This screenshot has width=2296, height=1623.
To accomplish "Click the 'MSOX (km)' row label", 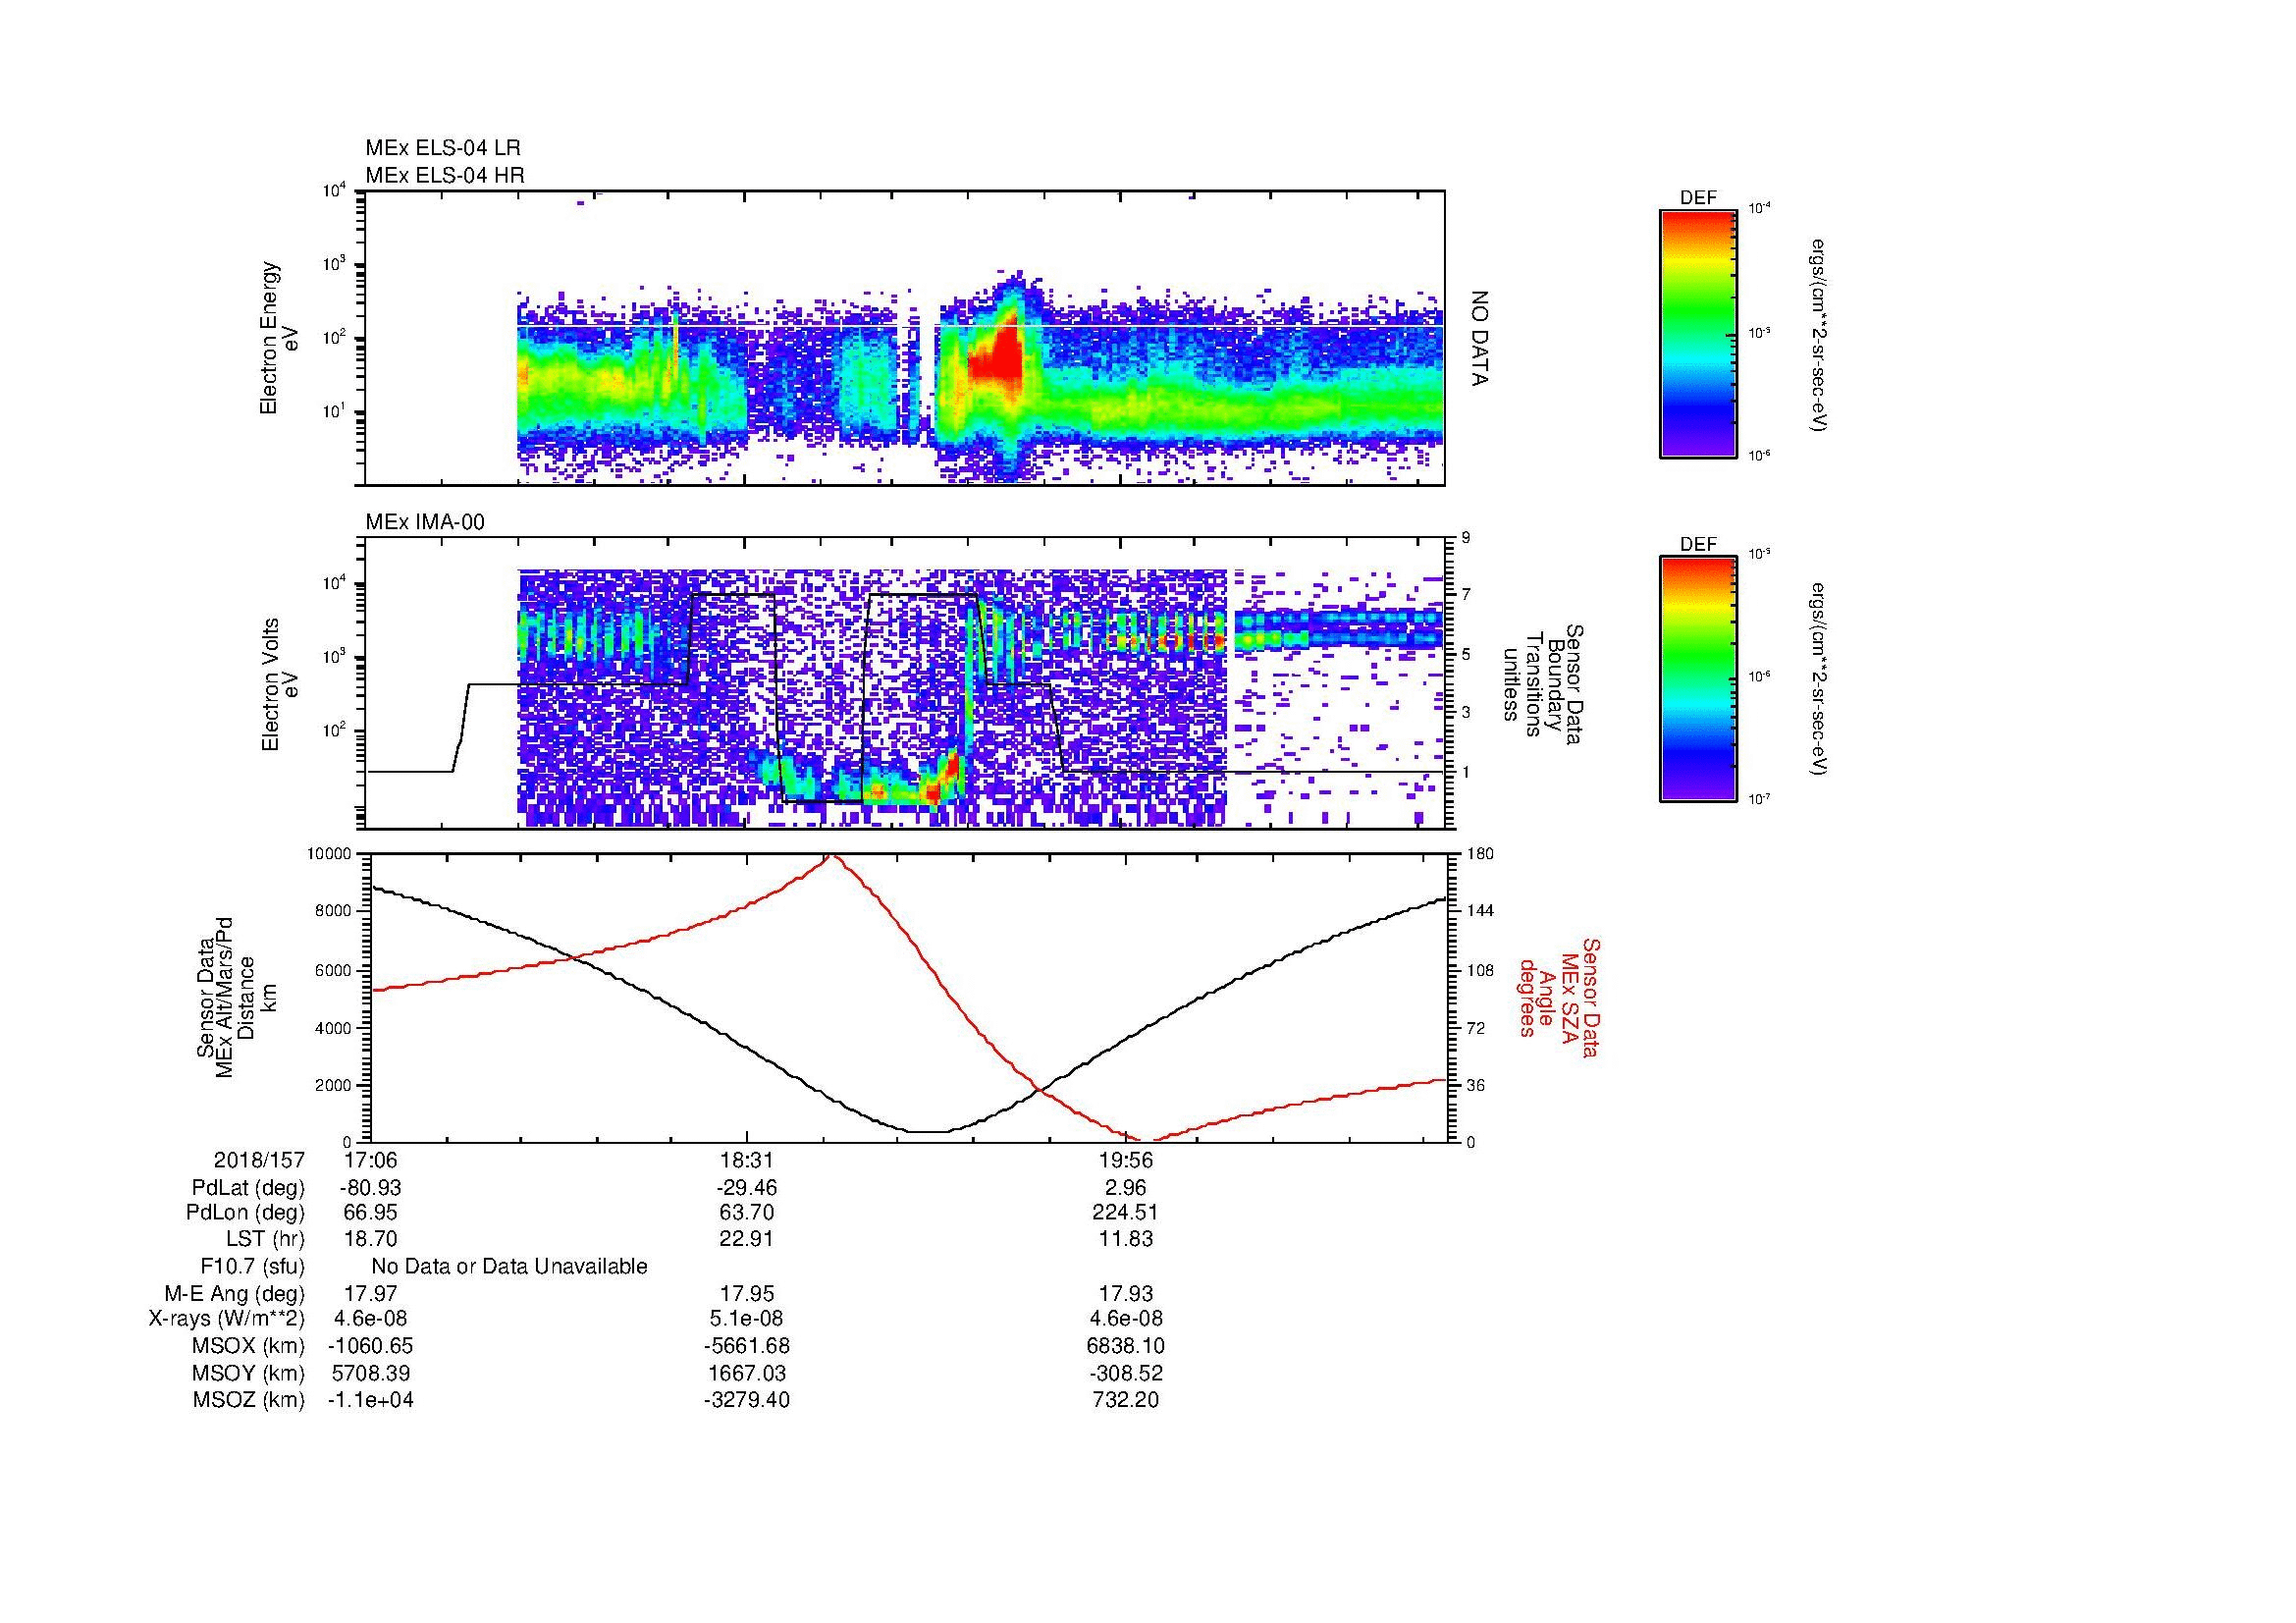I will [x=249, y=1346].
